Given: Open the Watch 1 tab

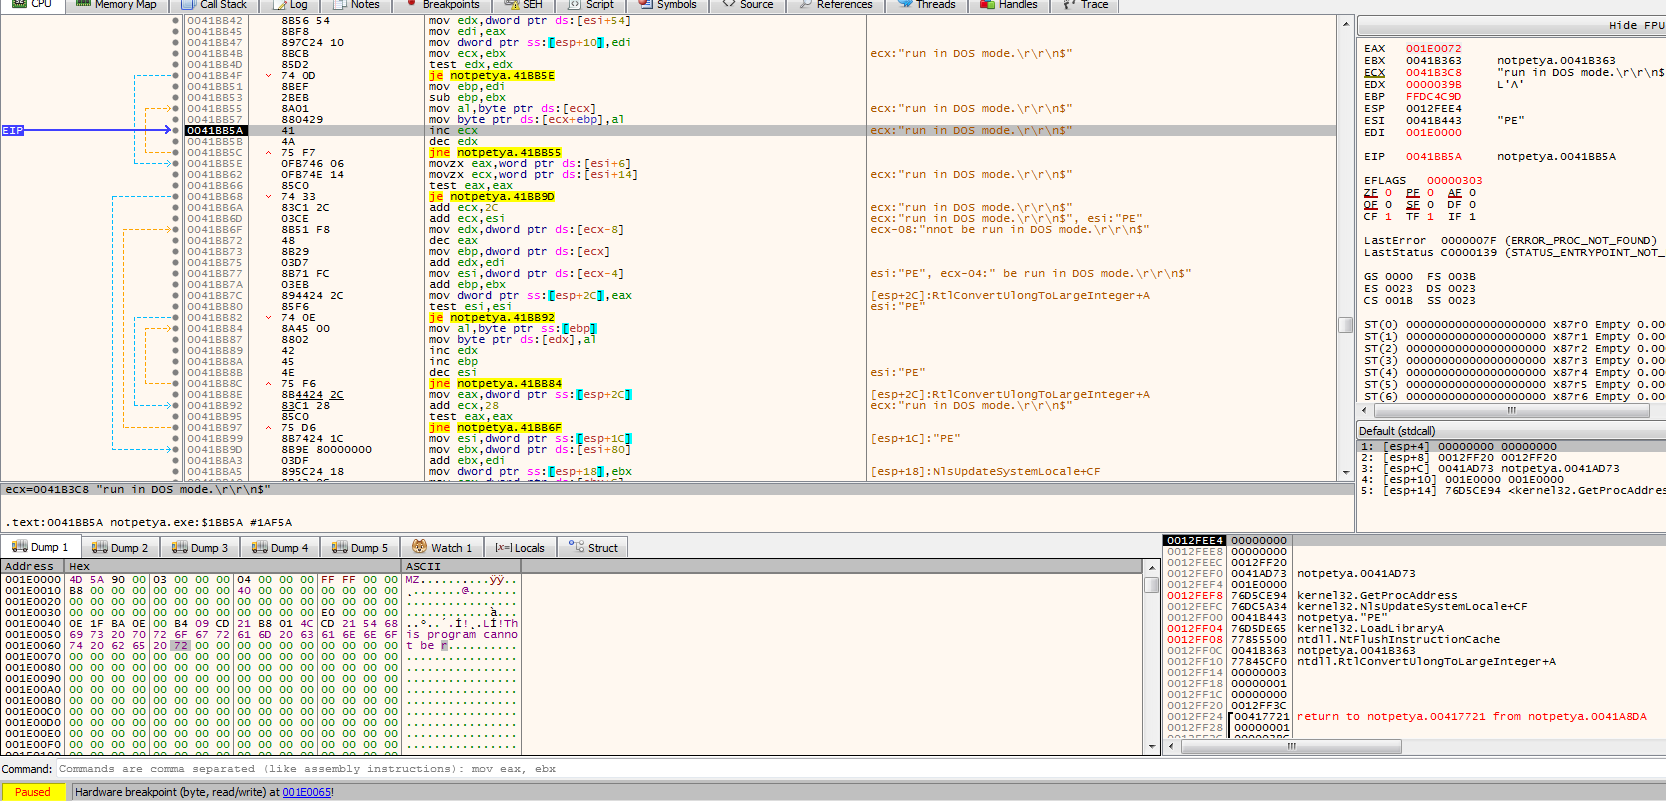Looking at the screenshot, I should pyautogui.click(x=442, y=547).
